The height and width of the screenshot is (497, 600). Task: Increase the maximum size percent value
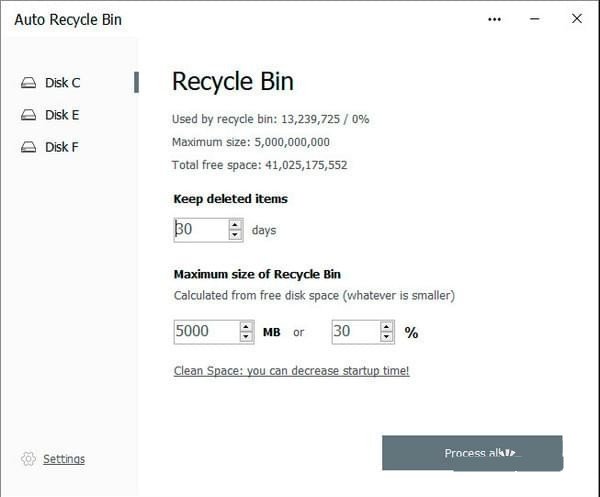click(387, 327)
